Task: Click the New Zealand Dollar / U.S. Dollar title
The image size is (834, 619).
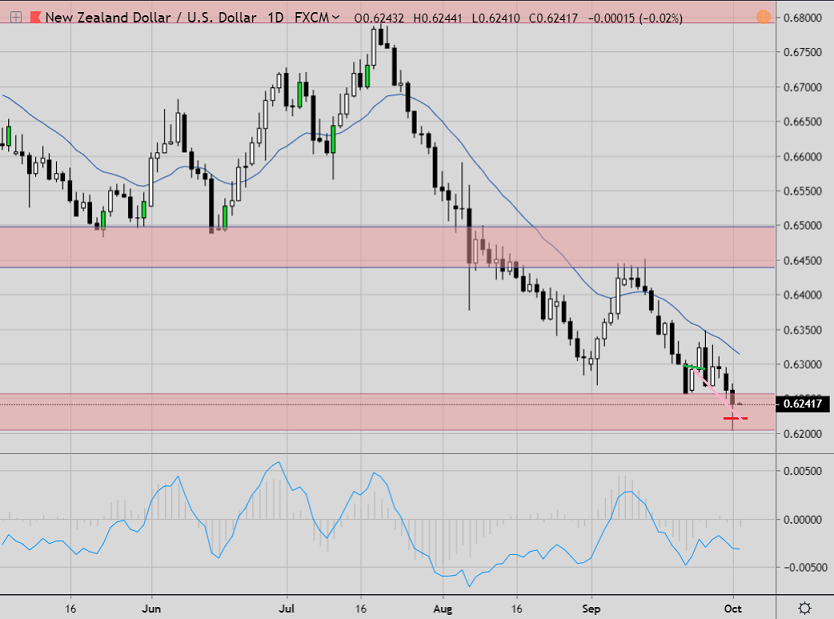Action: click(151, 18)
